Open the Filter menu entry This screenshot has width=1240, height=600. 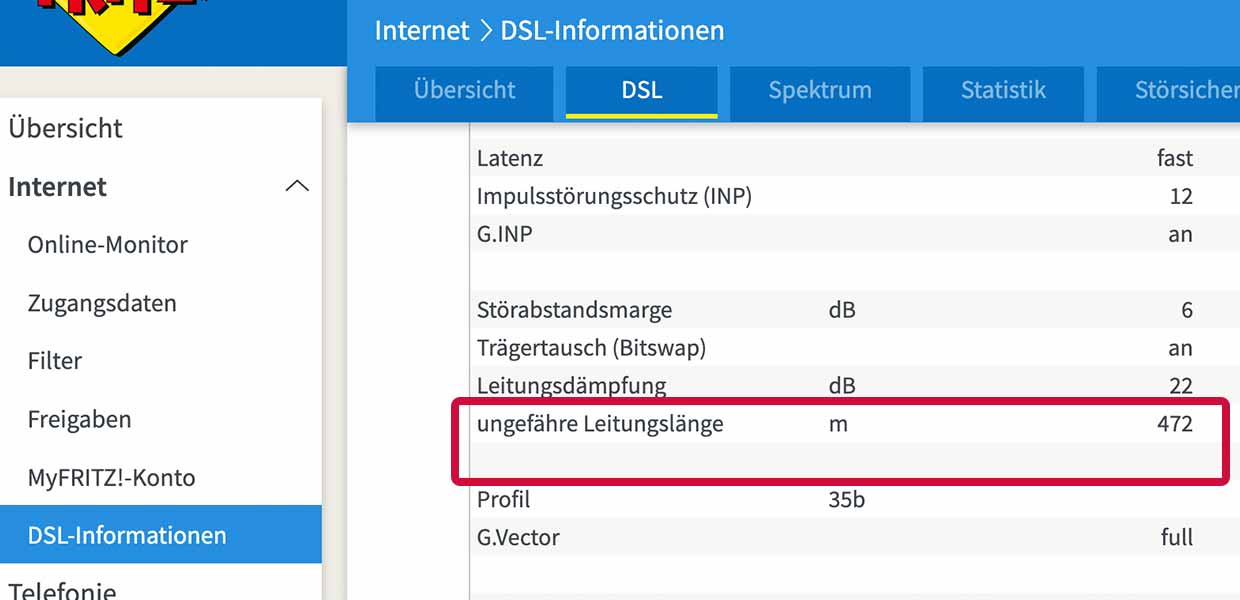(55, 361)
